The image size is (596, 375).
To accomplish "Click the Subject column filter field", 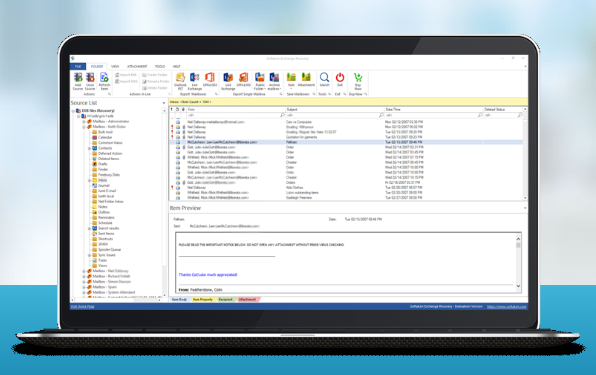I will (x=333, y=115).
